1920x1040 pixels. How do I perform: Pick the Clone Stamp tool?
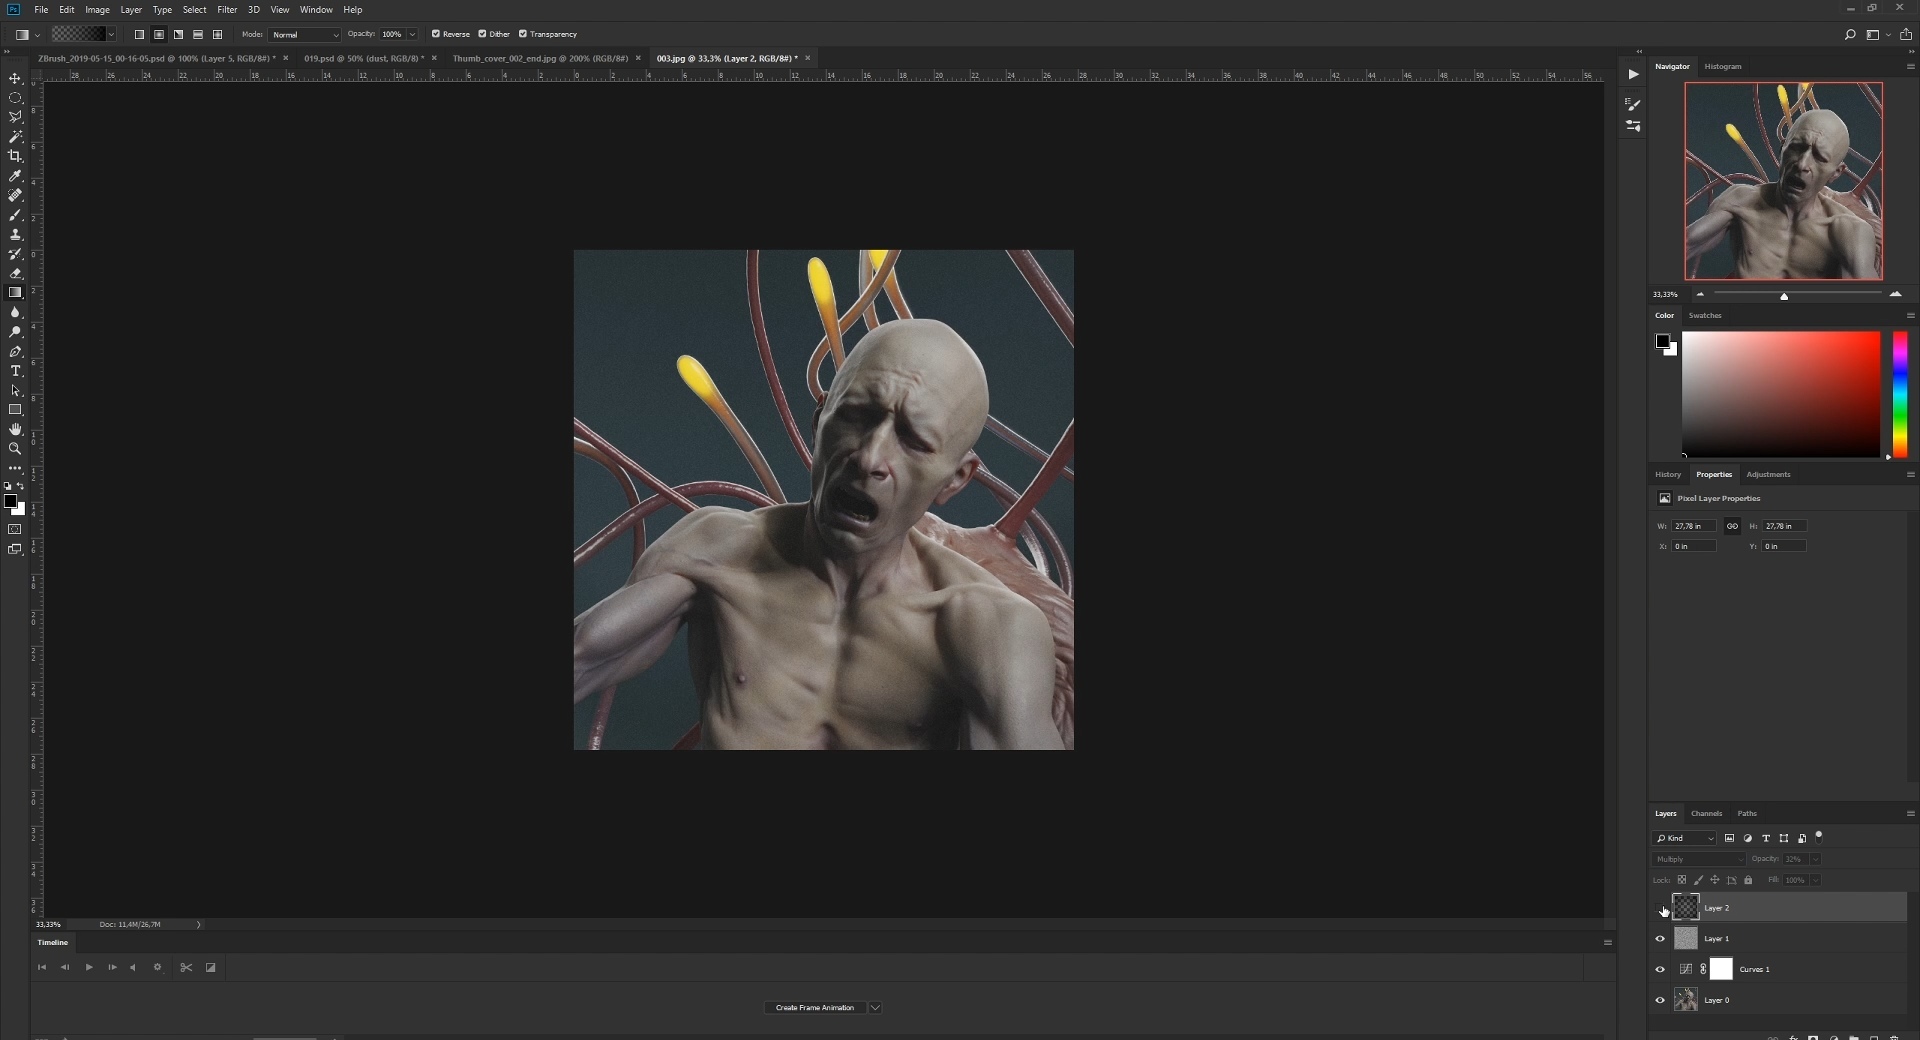[x=15, y=234]
